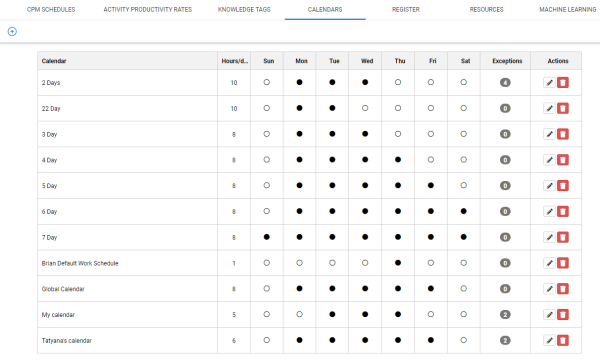The image size is (600, 361).
Task: Delete the 6 Day calendar
Action: pos(563,211)
